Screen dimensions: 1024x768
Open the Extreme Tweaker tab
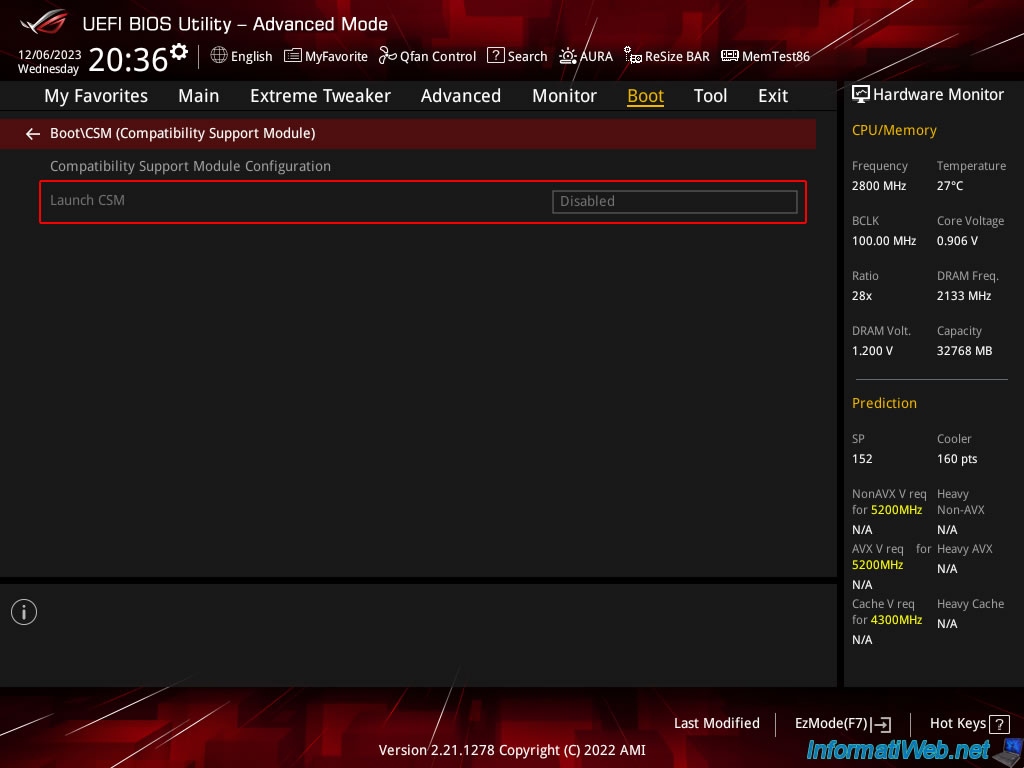click(320, 96)
